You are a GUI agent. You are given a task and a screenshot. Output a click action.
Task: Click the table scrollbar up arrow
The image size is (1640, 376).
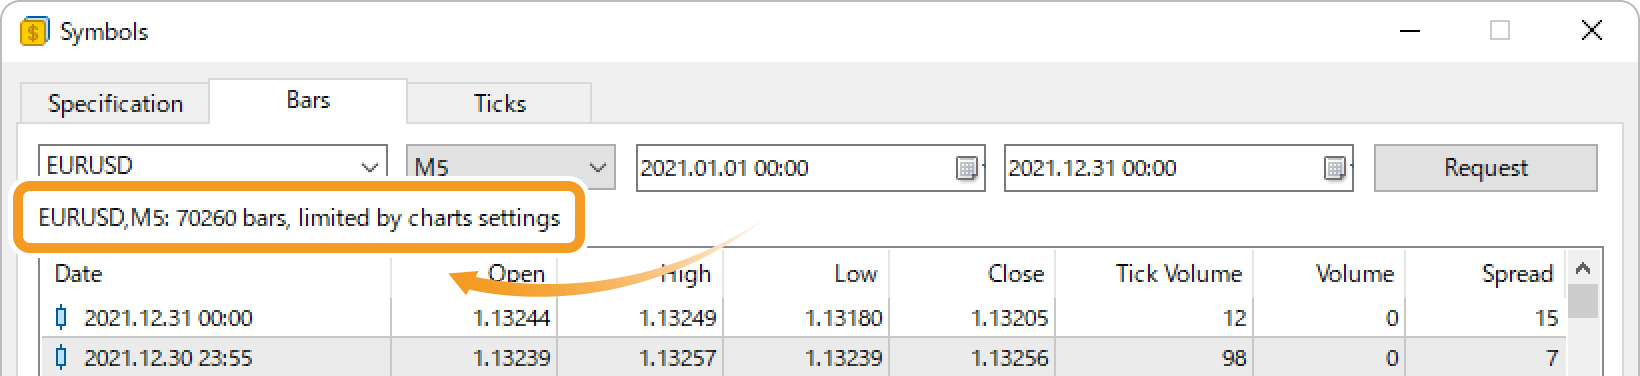point(1583,267)
